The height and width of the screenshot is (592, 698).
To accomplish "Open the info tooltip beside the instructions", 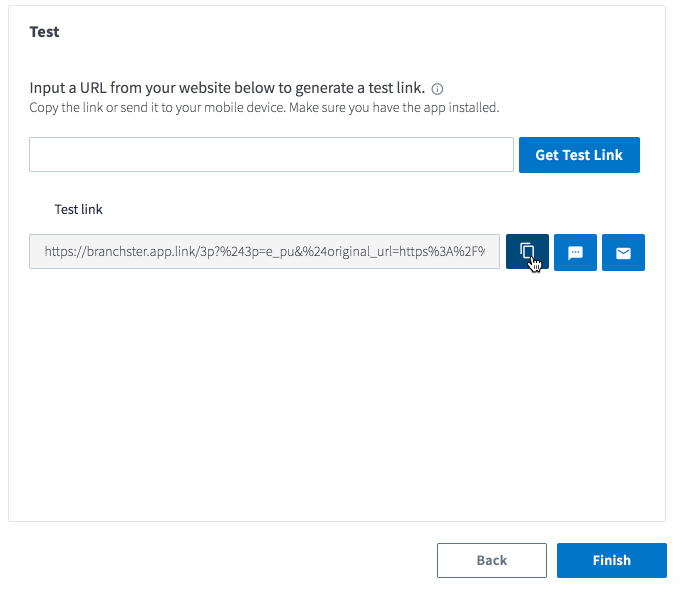I will tap(437, 89).
